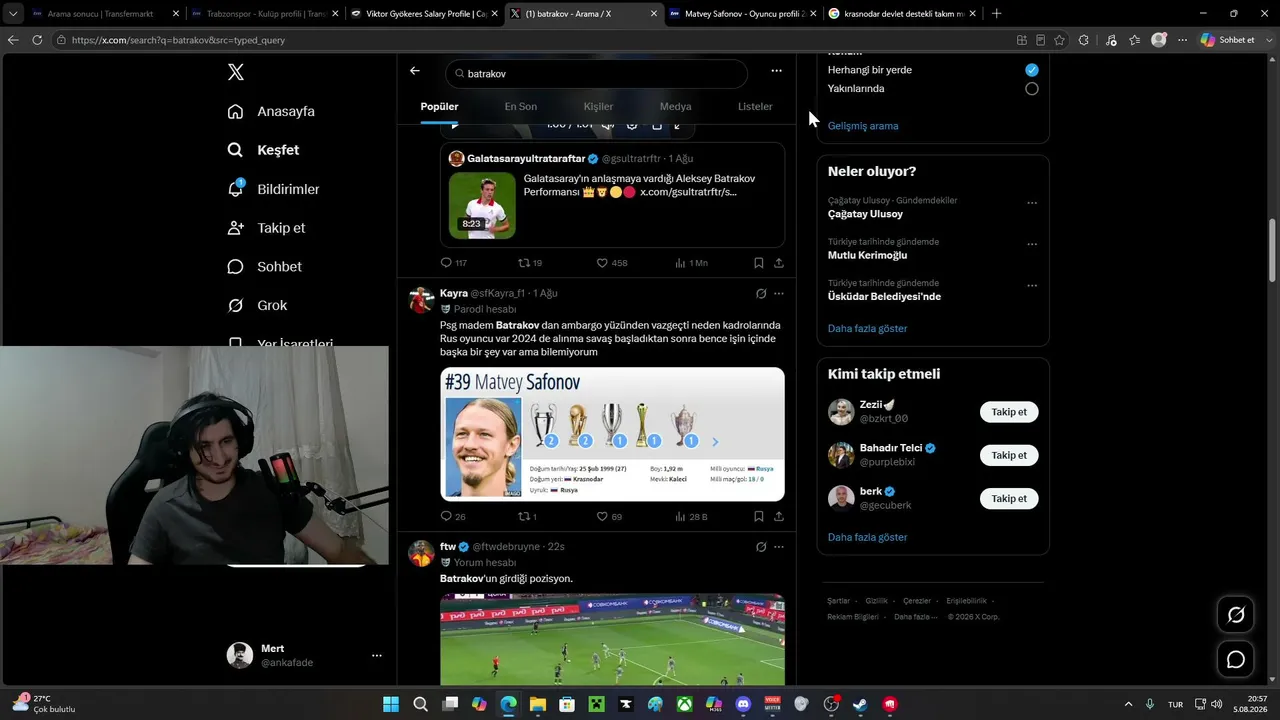Open Takip et in the sidebar

(265, 228)
